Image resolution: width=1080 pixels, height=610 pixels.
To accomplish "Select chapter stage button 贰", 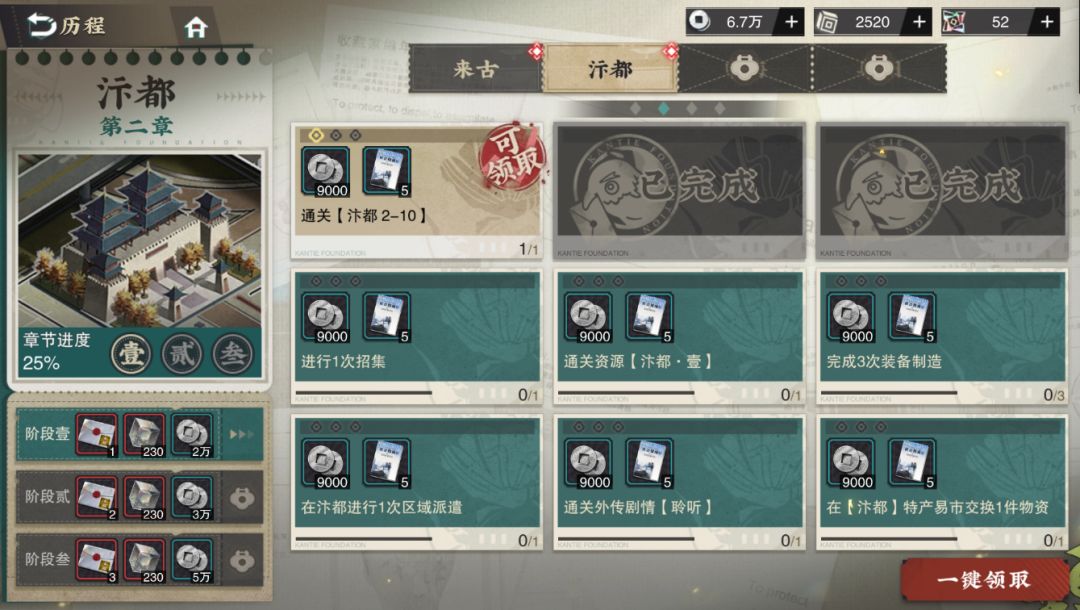I will click(182, 354).
